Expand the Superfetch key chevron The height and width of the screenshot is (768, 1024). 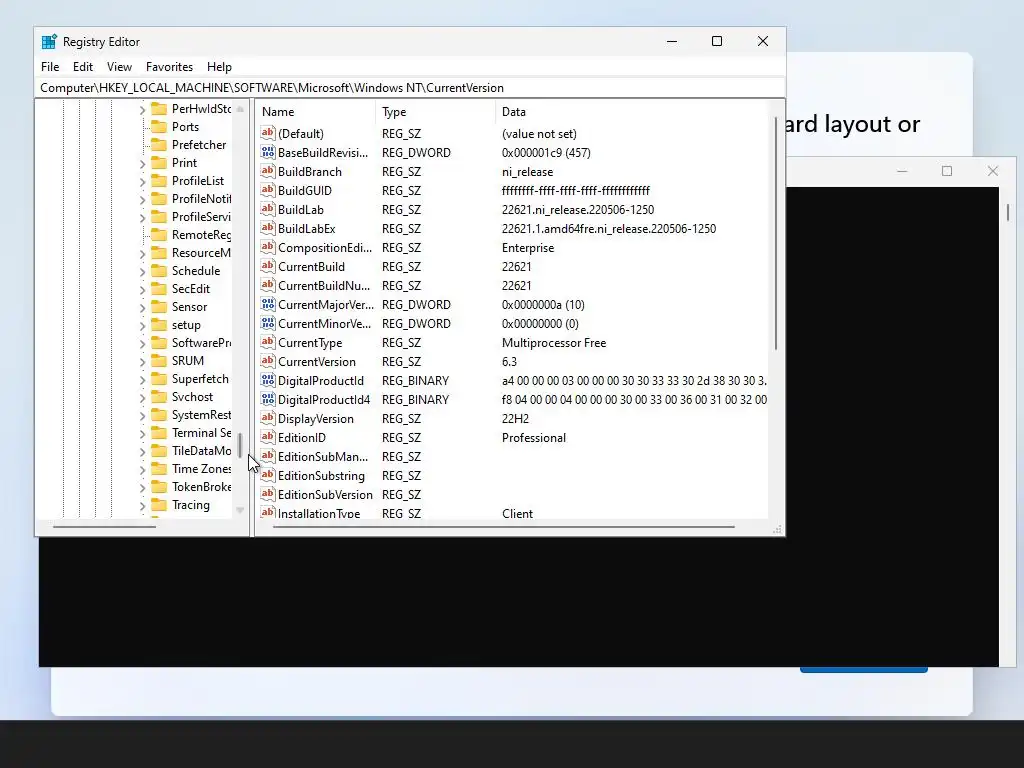pos(142,379)
